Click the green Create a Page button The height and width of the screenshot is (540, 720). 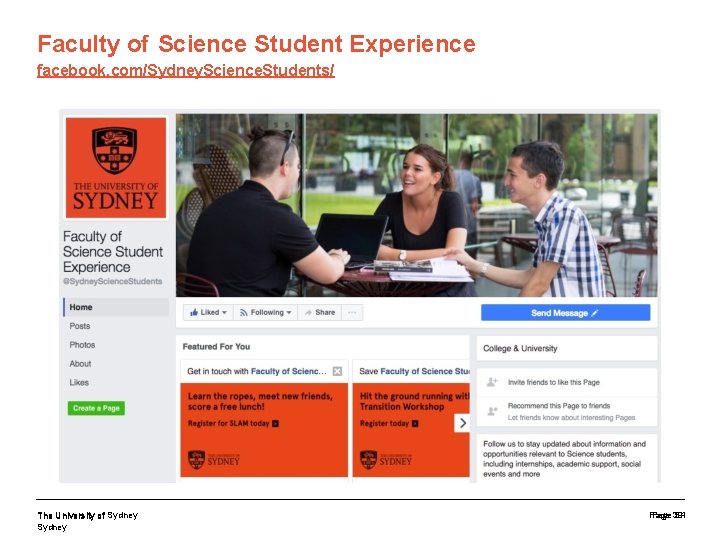click(x=96, y=408)
